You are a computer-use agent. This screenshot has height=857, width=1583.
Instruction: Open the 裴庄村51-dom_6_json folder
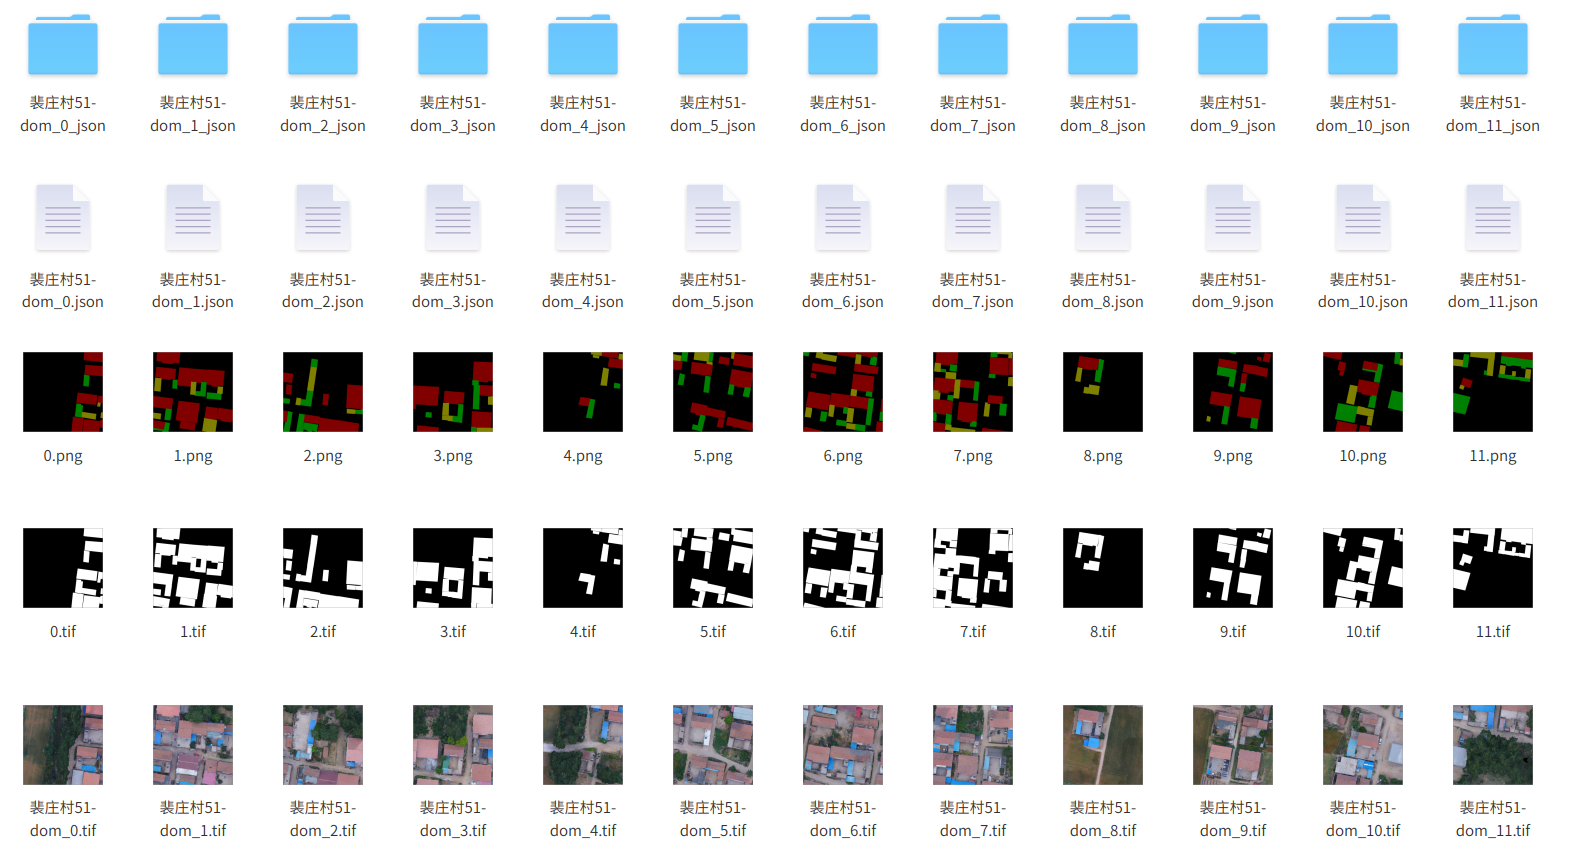coord(843,45)
